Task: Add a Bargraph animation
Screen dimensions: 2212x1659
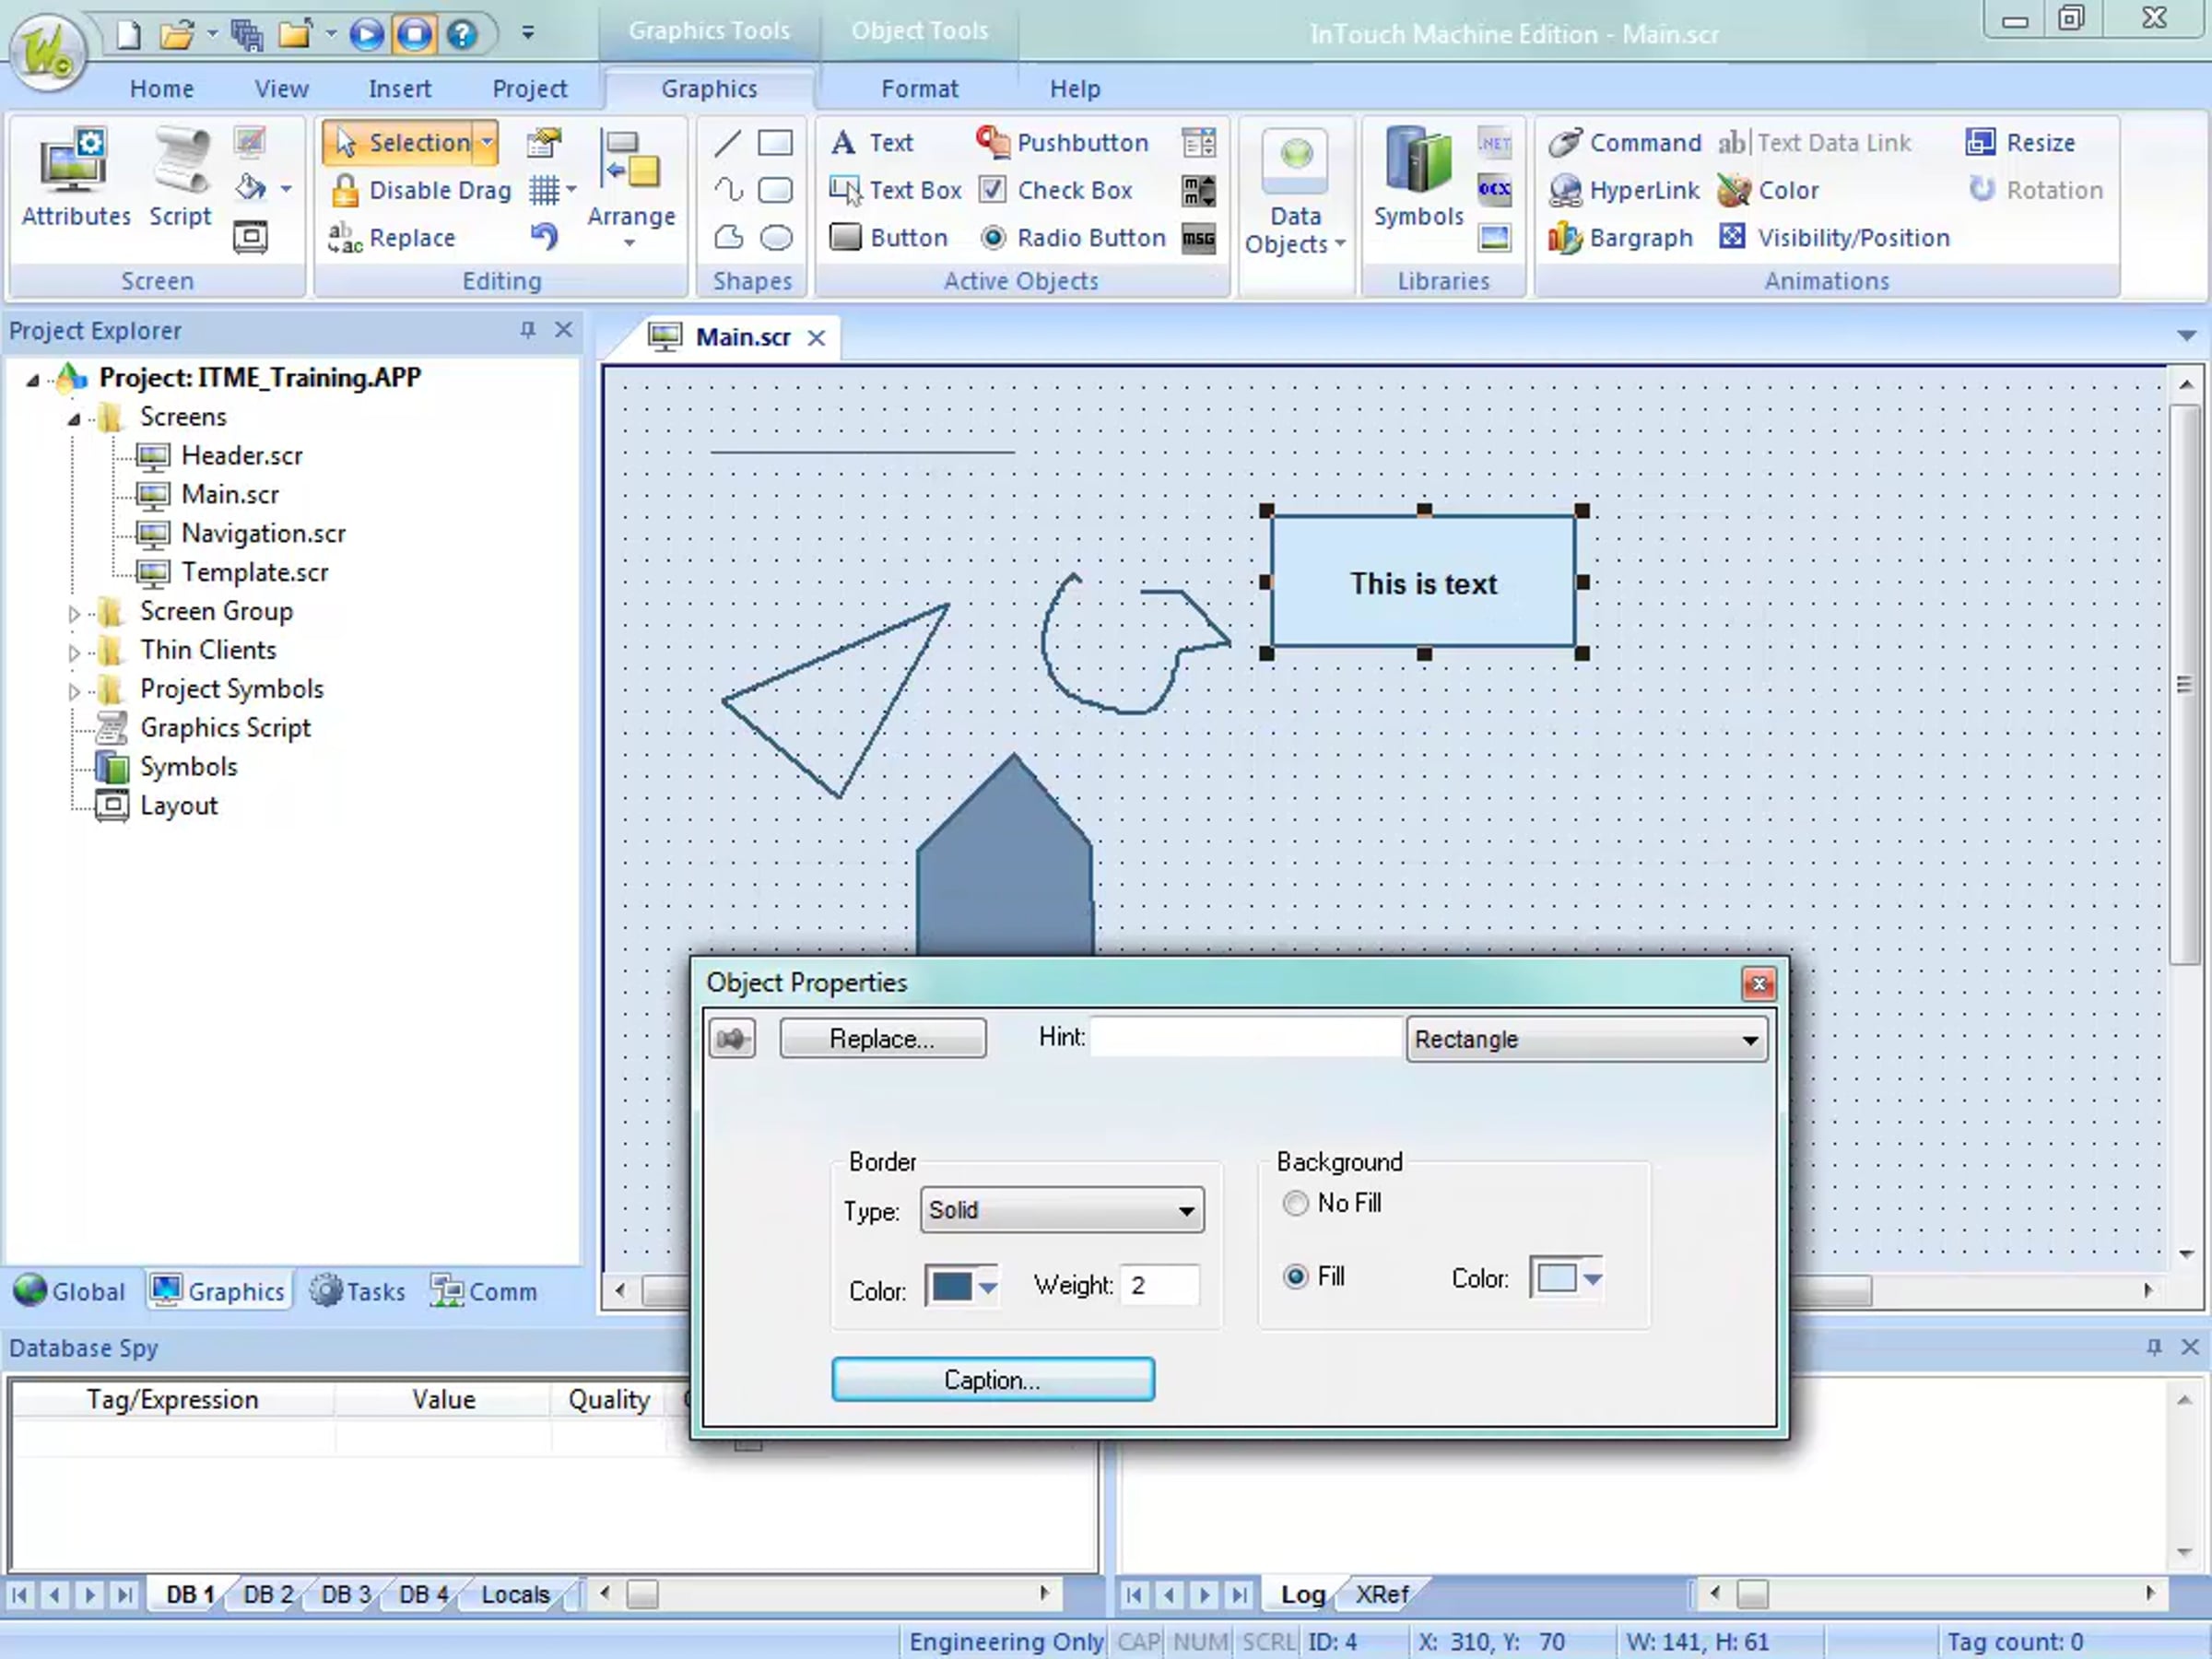Action: coord(1620,238)
